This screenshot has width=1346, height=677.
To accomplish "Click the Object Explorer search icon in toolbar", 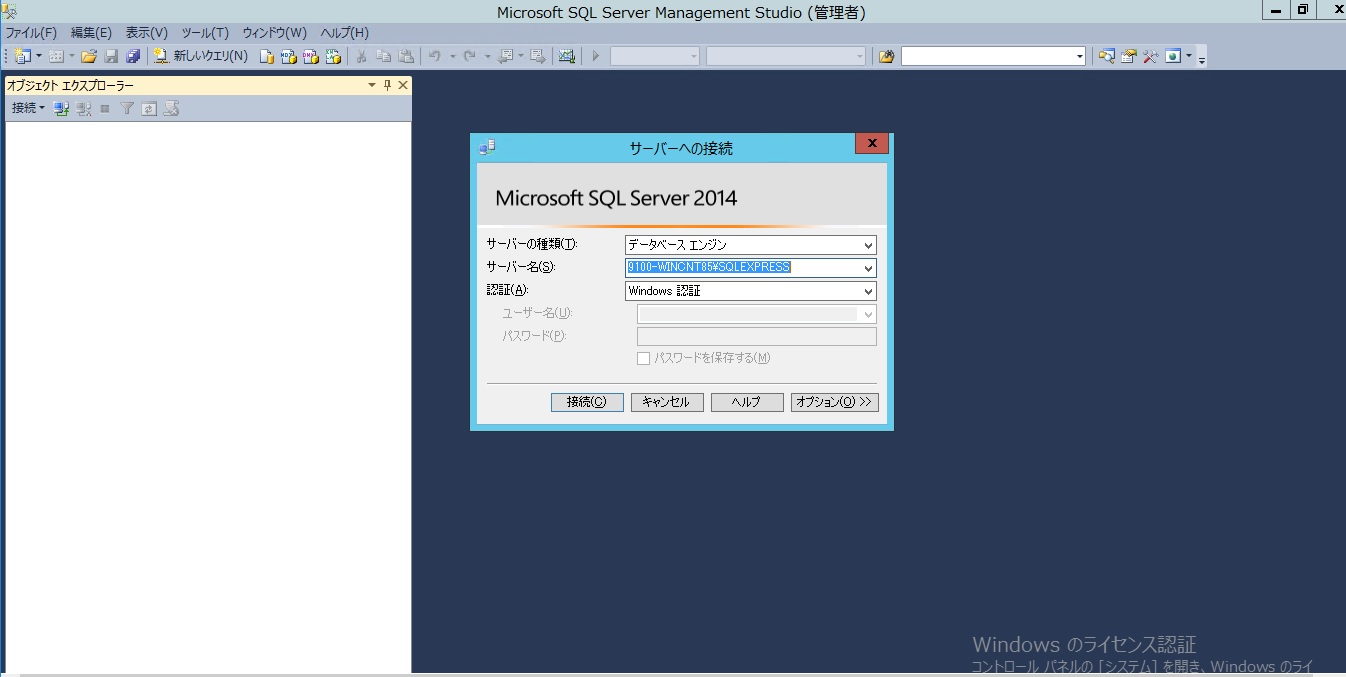I will (1106, 56).
